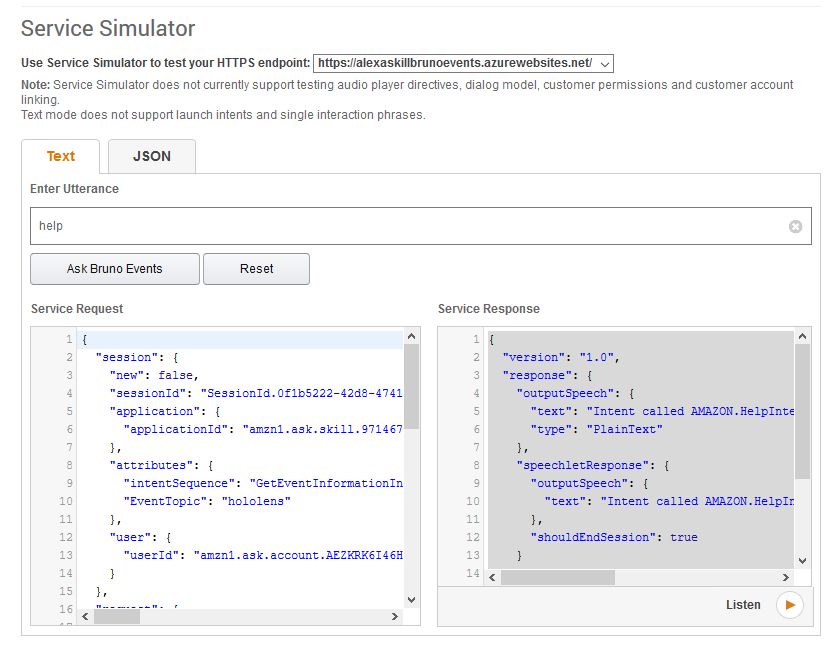Click Service Response scrollbar down arrow

(802, 561)
